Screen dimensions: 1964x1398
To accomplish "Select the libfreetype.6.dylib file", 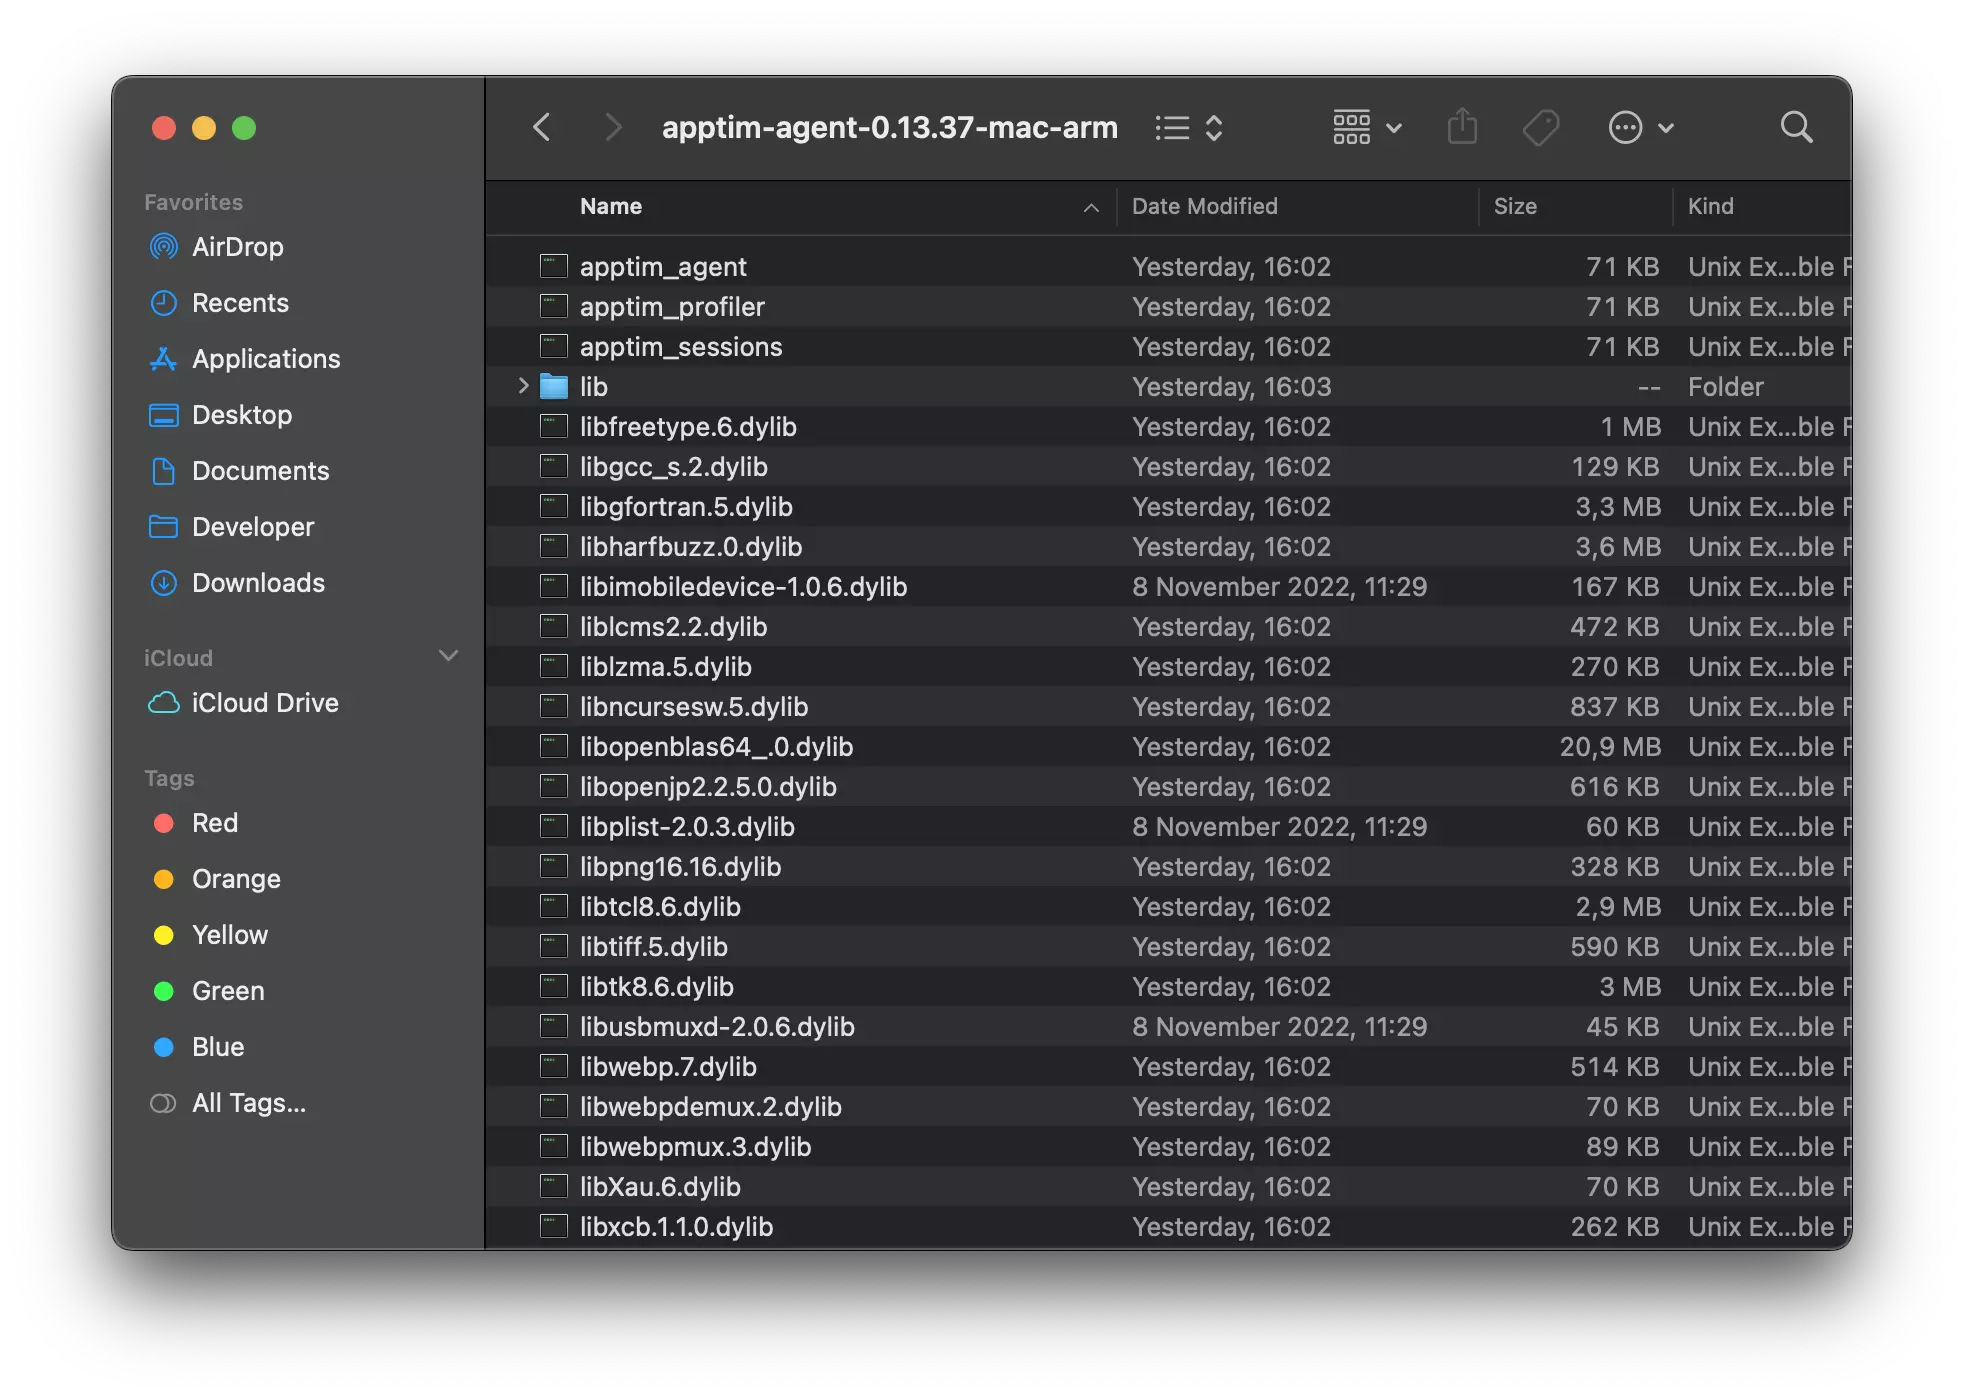I will pyautogui.click(x=688, y=426).
